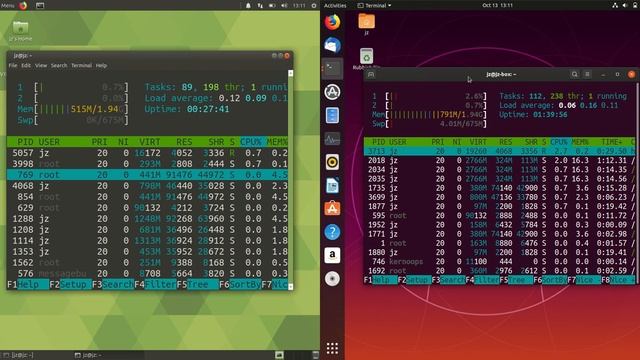Open notifications bell in MATE panel
The height and width of the screenshot is (360, 640).
[x=248, y=6]
